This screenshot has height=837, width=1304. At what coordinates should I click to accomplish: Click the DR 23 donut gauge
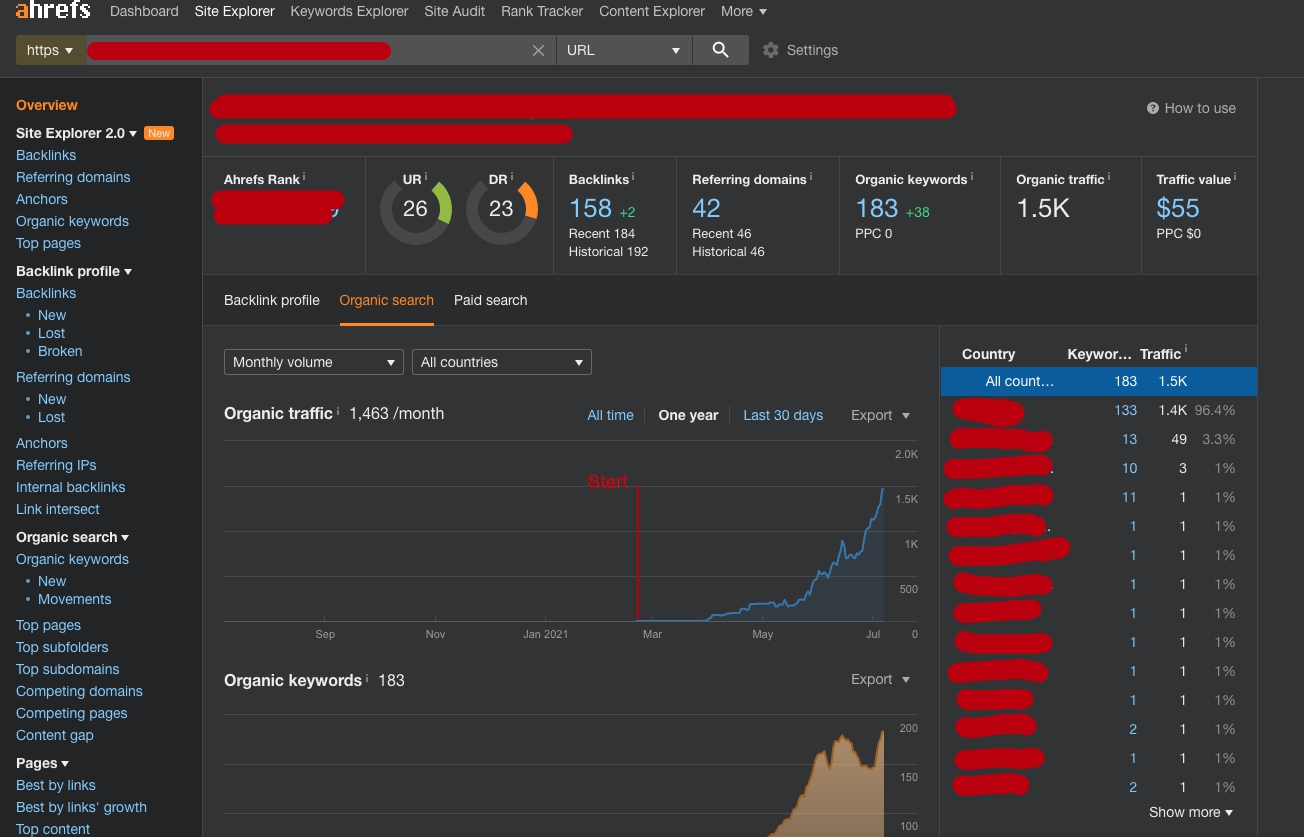tap(501, 208)
